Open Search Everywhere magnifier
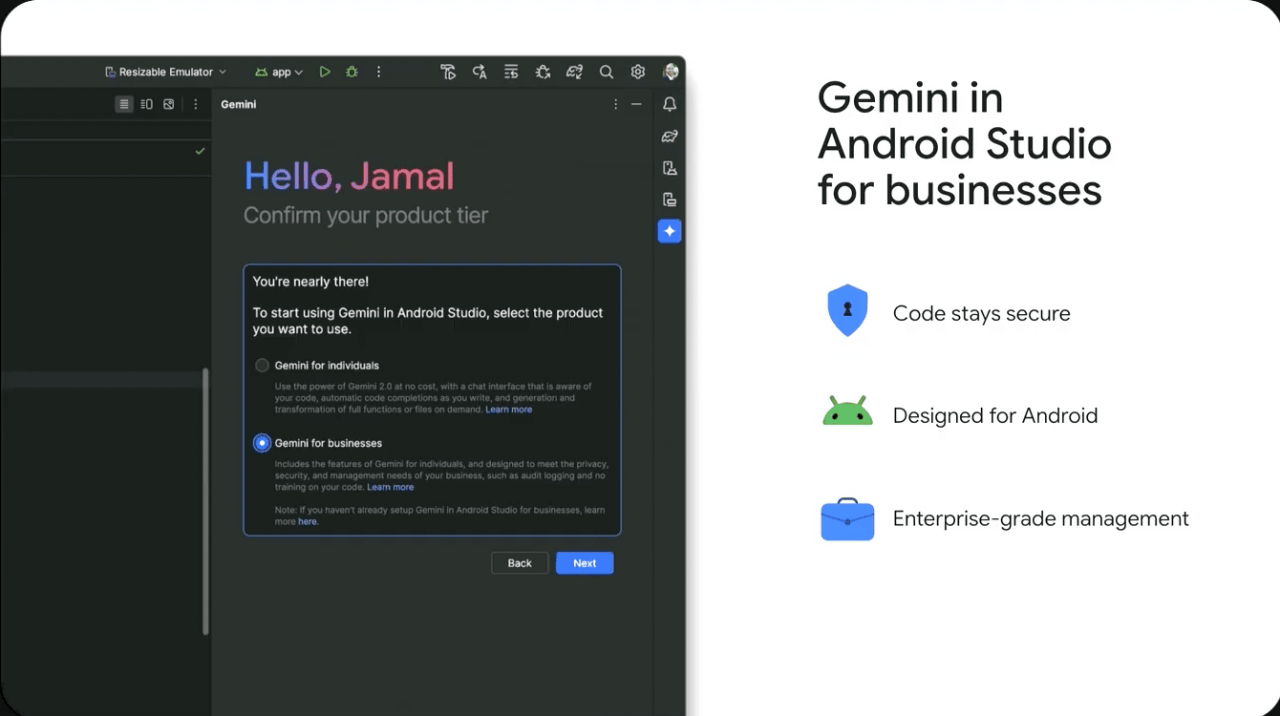The image size is (1280, 716). click(606, 72)
